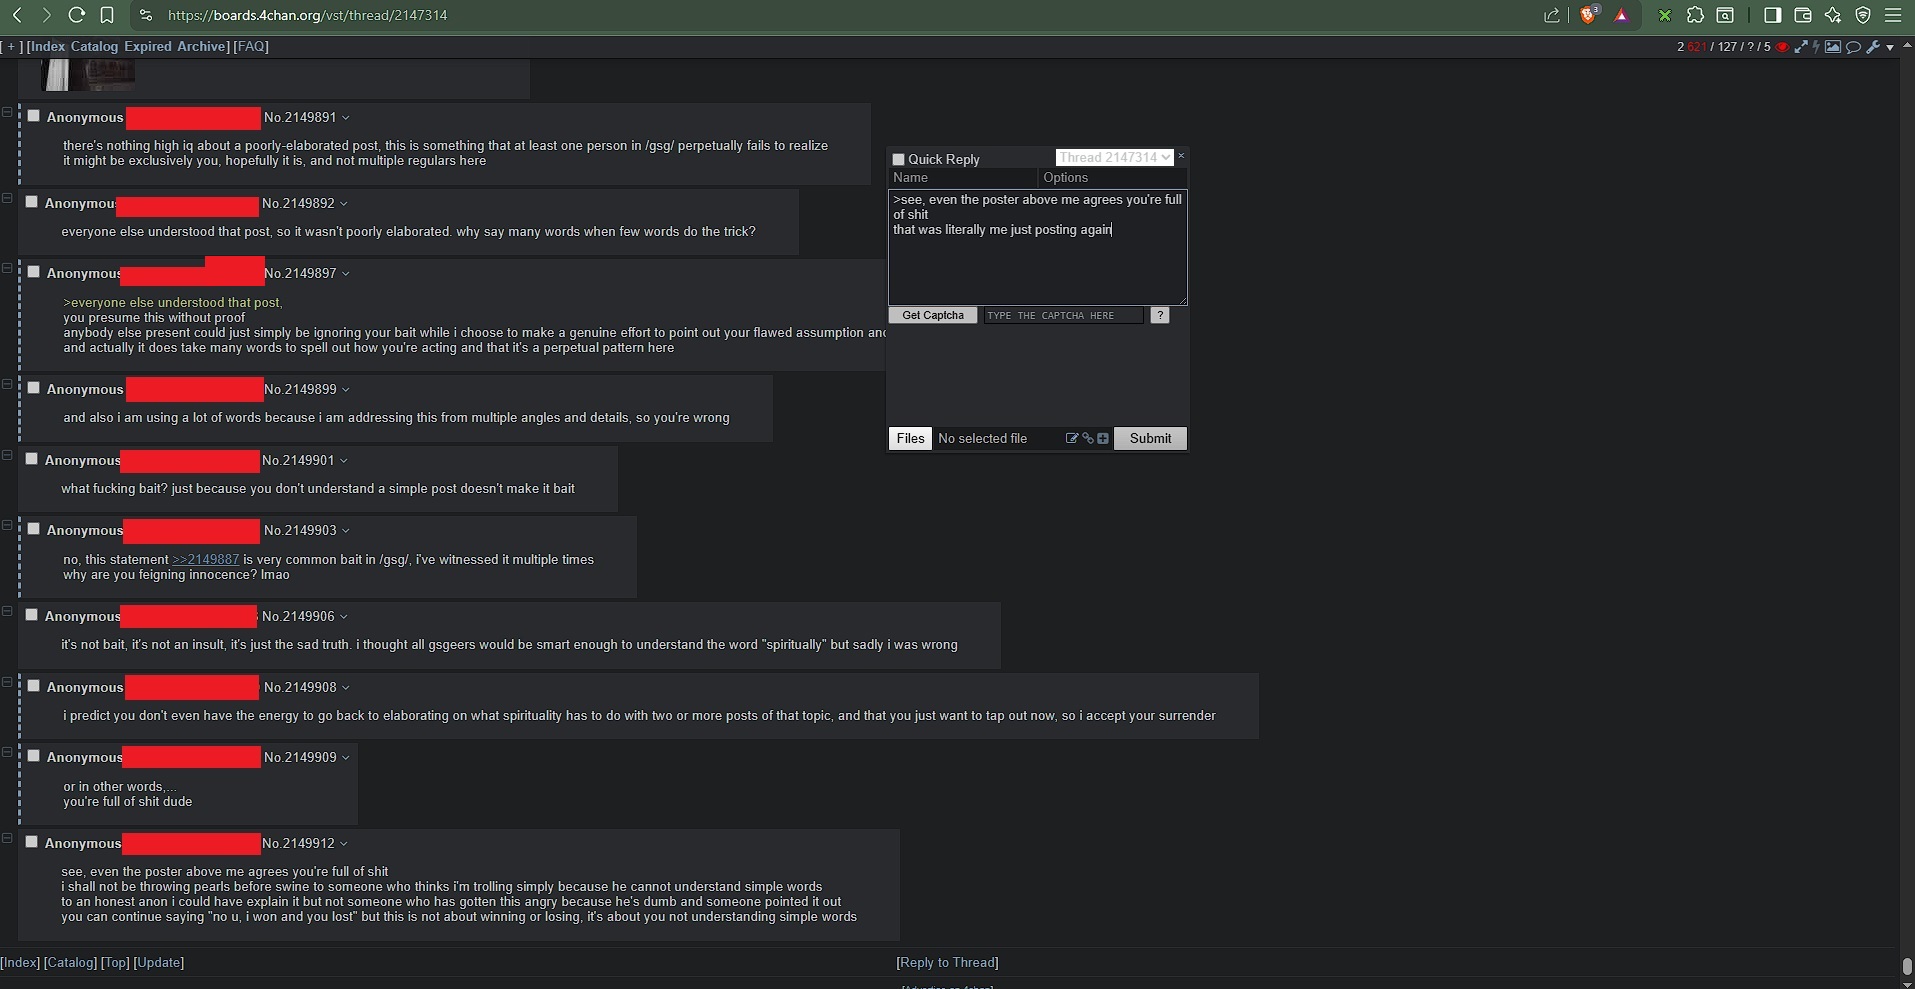The image size is (1915, 989).
Task: Click the lightning bolt updater icon
Action: [x=1816, y=47]
